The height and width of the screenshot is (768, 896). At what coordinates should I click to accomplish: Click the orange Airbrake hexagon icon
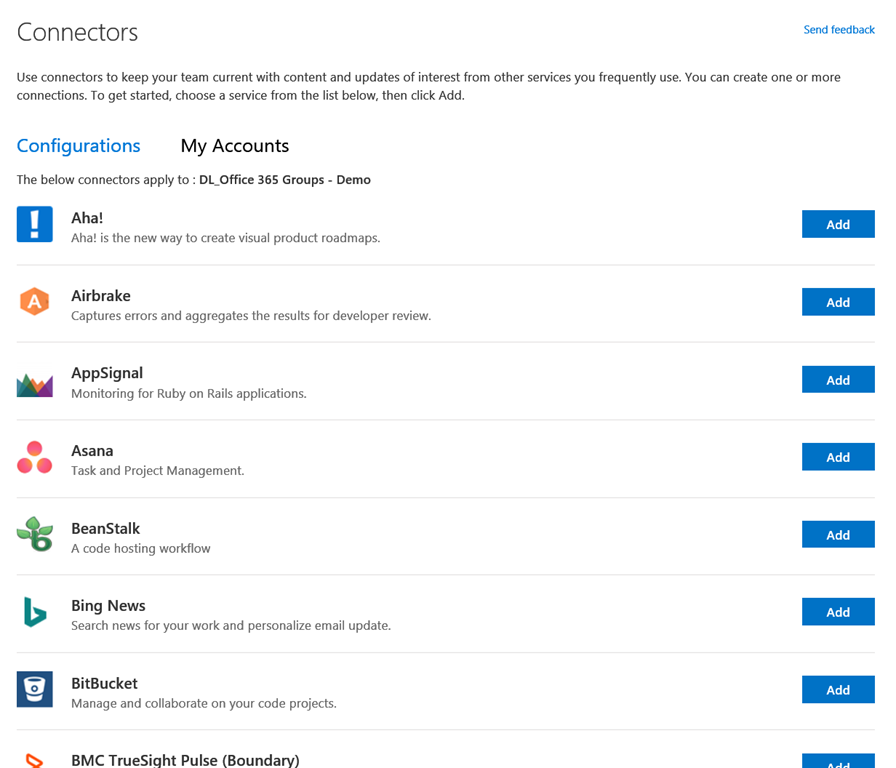[x=35, y=301]
